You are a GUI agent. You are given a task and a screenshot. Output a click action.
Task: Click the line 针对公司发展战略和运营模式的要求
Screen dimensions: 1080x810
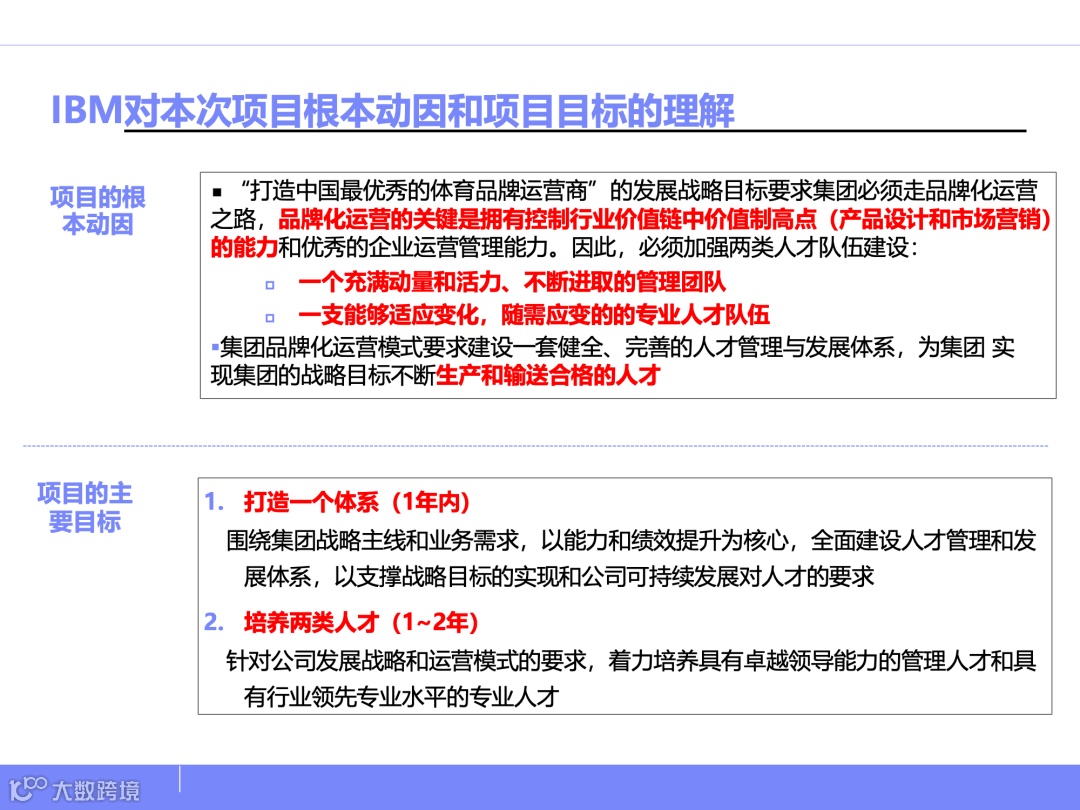[x=631, y=661]
